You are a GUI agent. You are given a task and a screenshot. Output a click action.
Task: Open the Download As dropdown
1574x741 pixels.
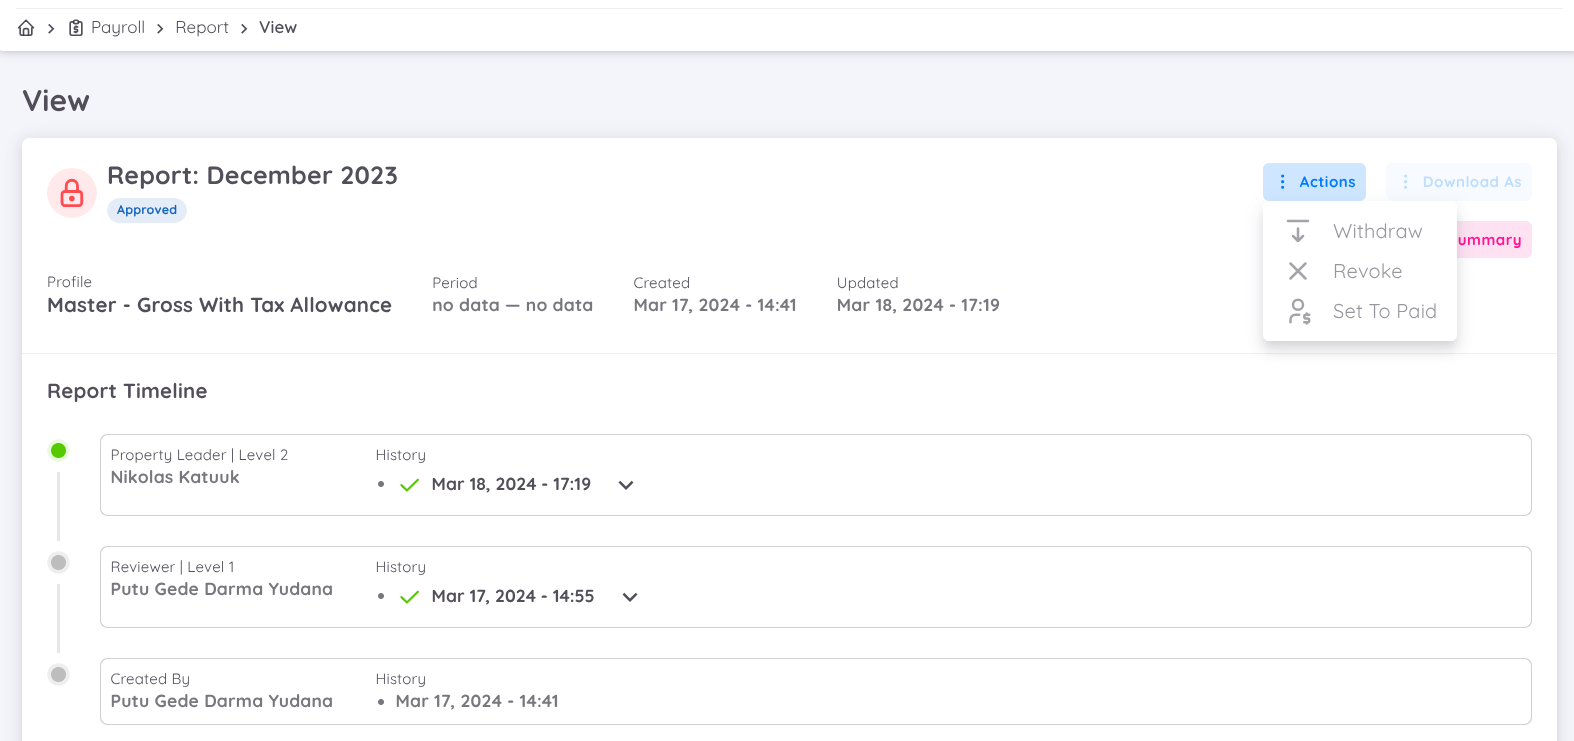pyautogui.click(x=1458, y=182)
